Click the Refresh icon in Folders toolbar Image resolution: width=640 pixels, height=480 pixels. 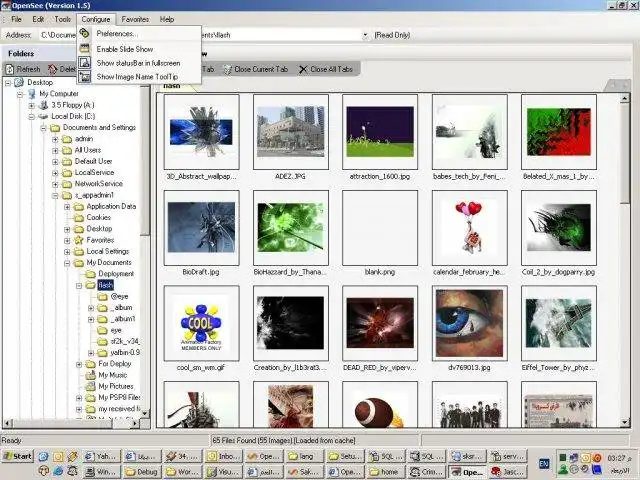pyautogui.click(x=9, y=69)
